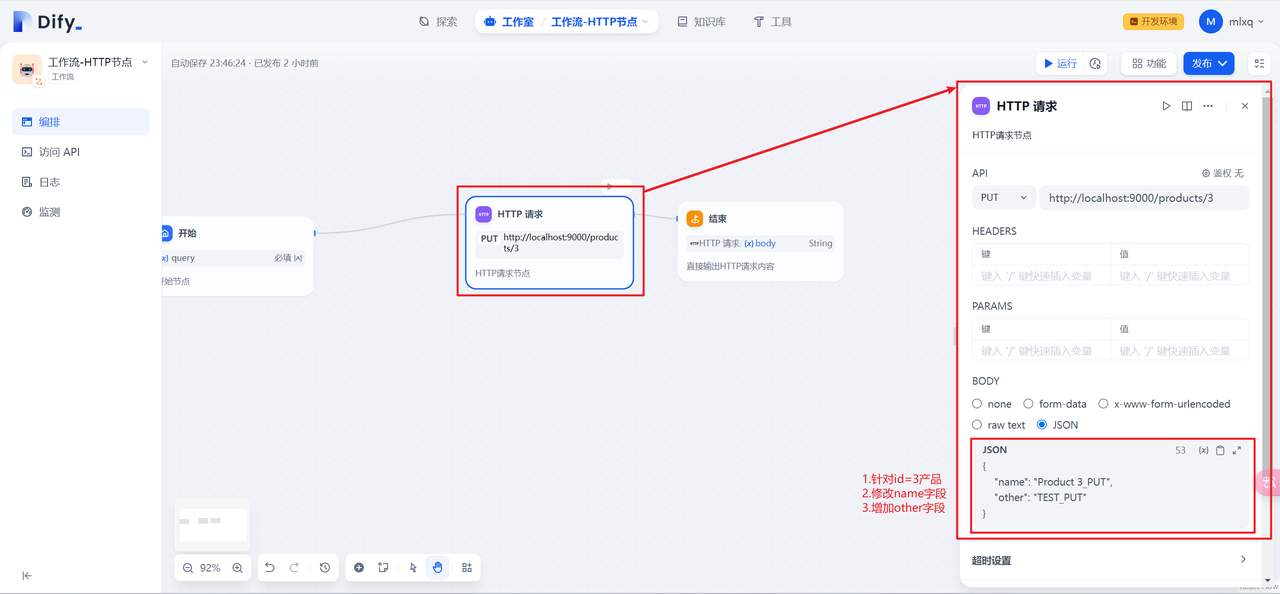Select the JSON radio button under BODY

[1040, 424]
